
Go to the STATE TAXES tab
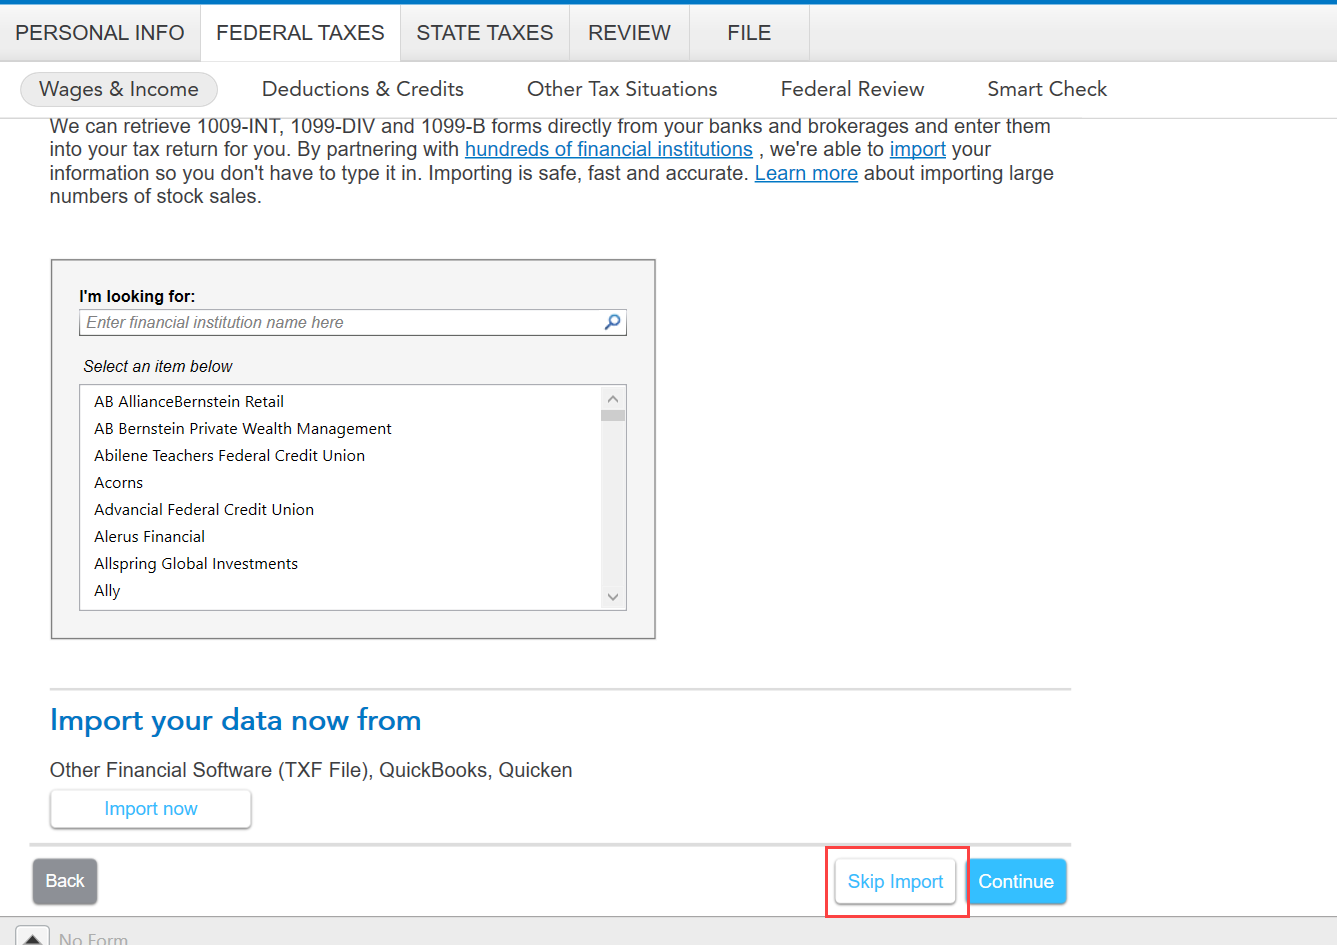485,33
